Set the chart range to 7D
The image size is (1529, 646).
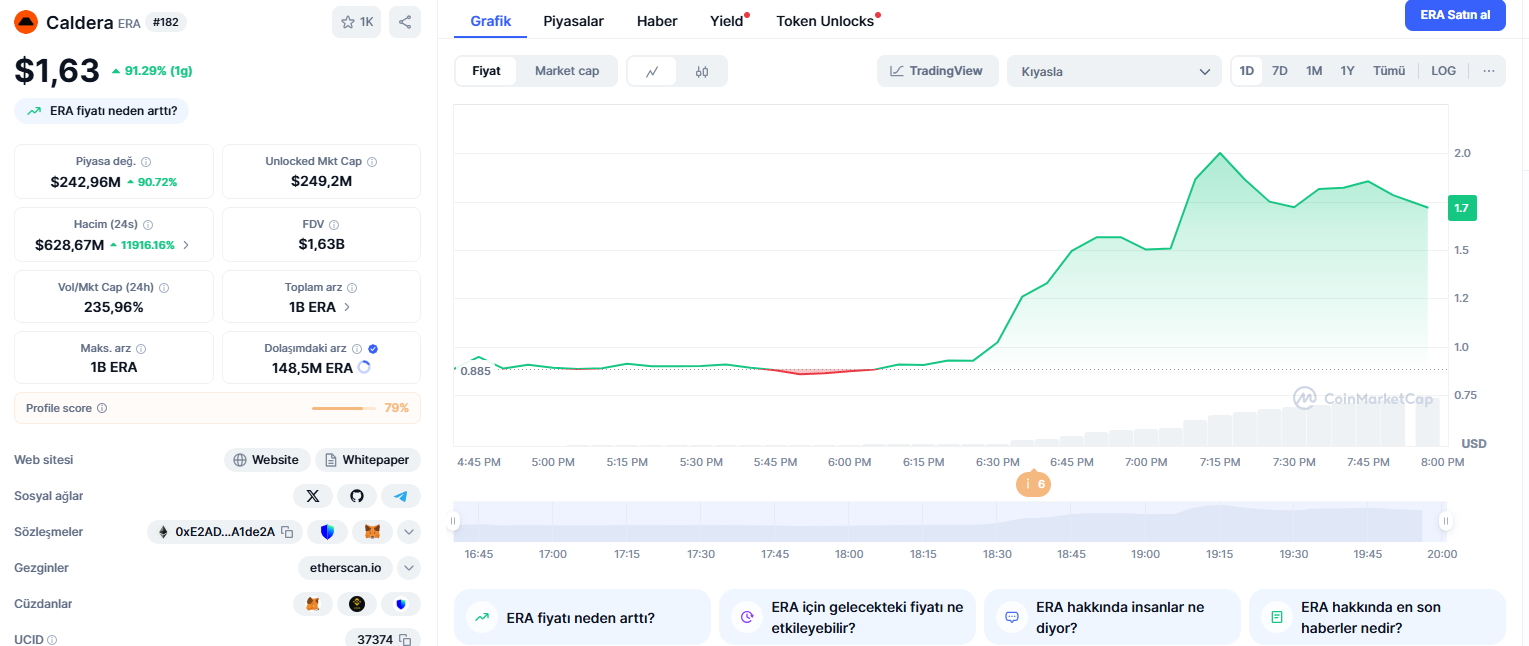(1280, 71)
